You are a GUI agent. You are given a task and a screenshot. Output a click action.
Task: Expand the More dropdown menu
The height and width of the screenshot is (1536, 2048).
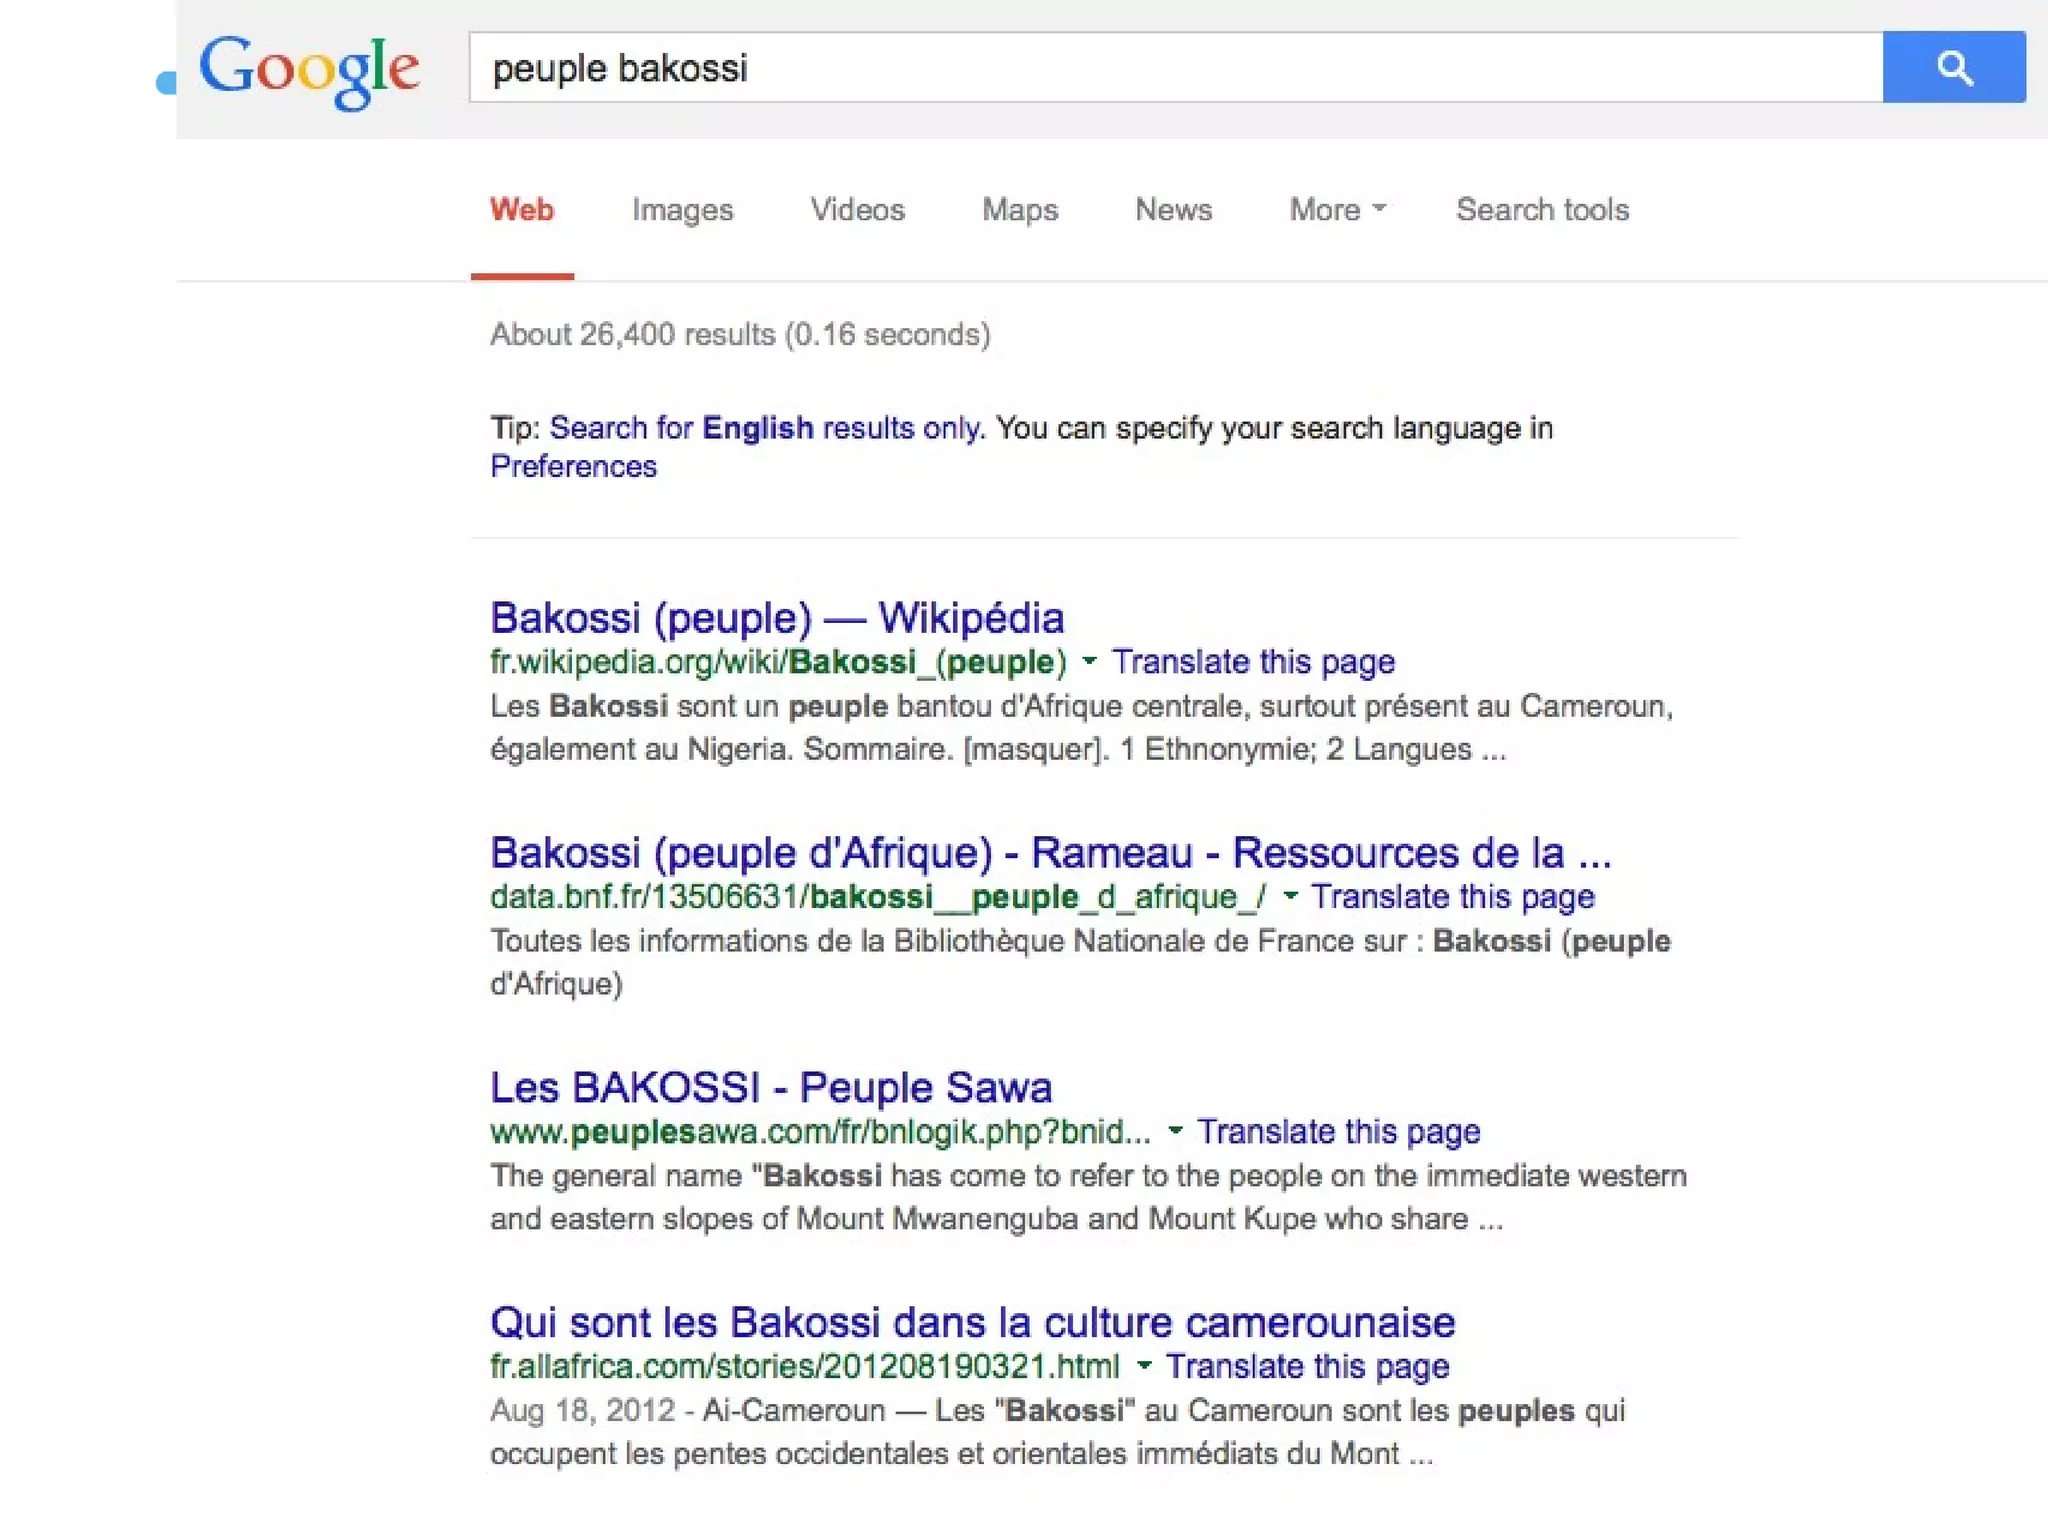pyautogui.click(x=1337, y=209)
